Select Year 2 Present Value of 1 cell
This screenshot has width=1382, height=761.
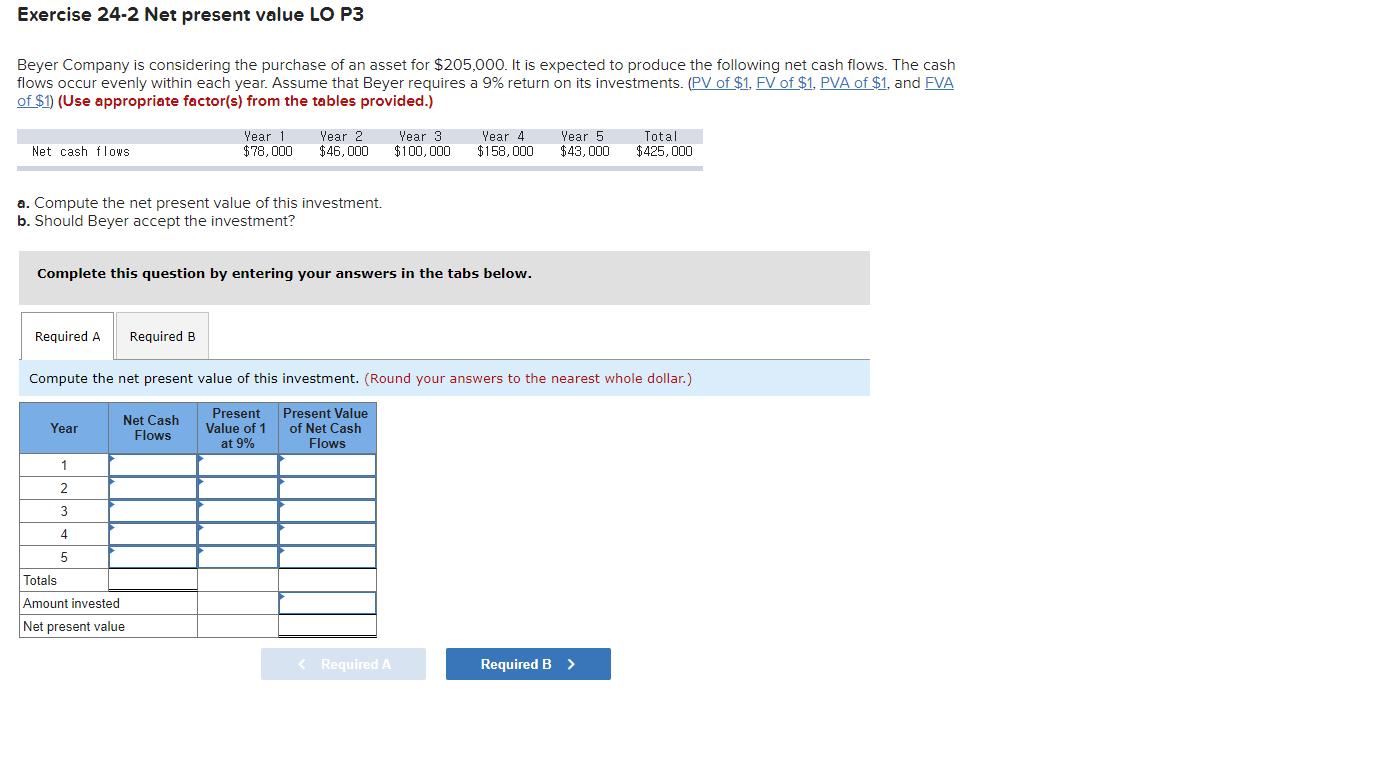click(238, 488)
